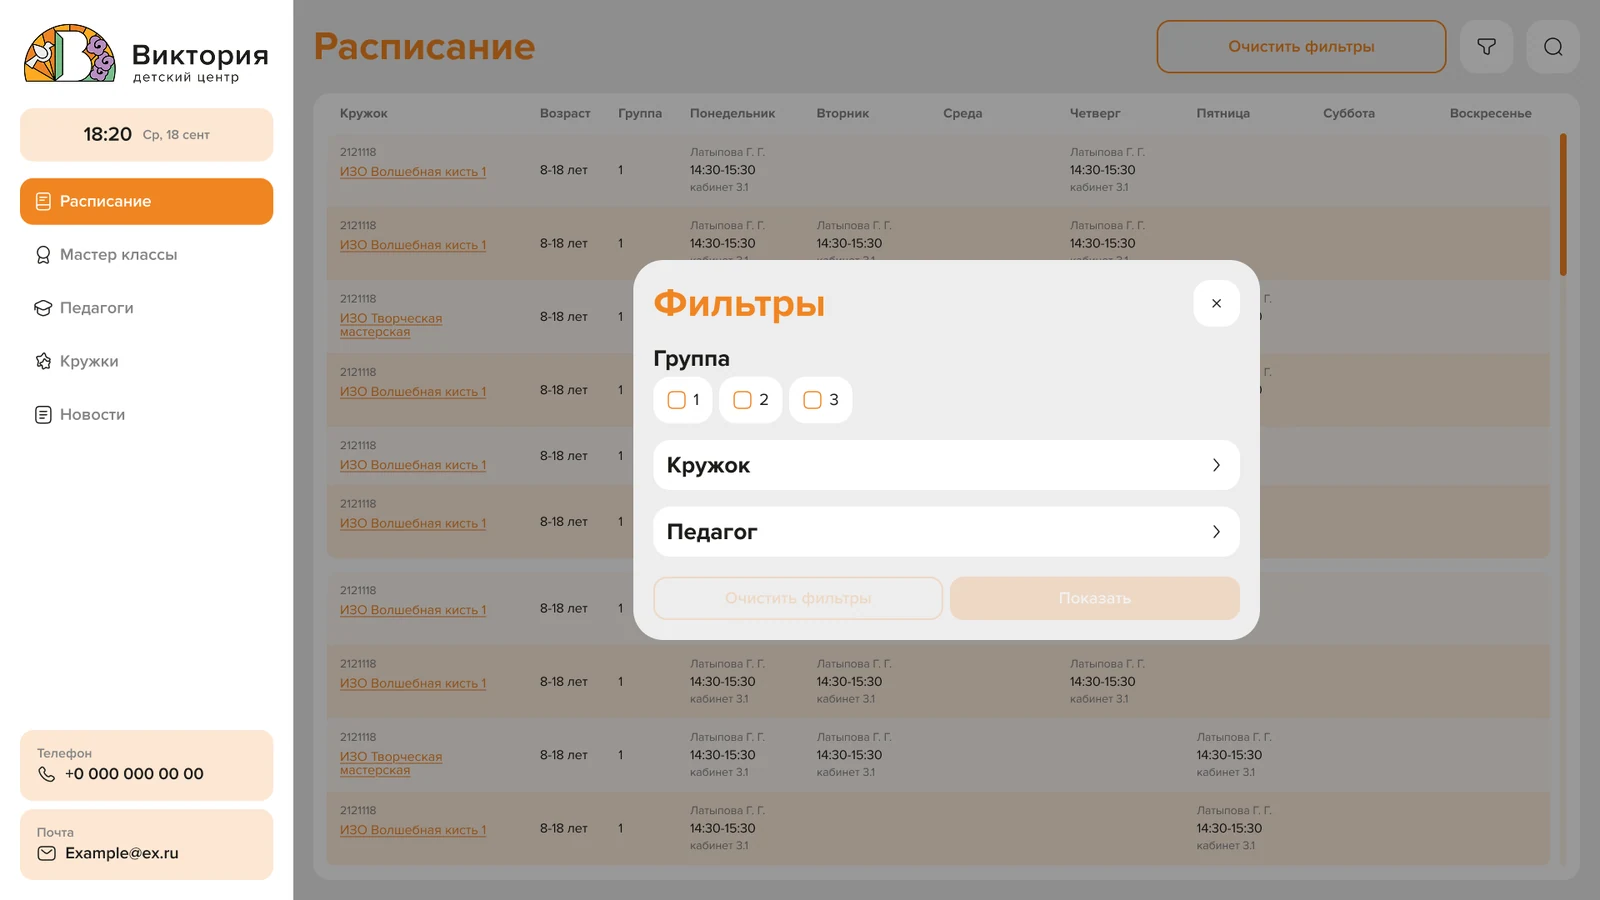
Task: Open the Кружки section
Action: click(146, 361)
